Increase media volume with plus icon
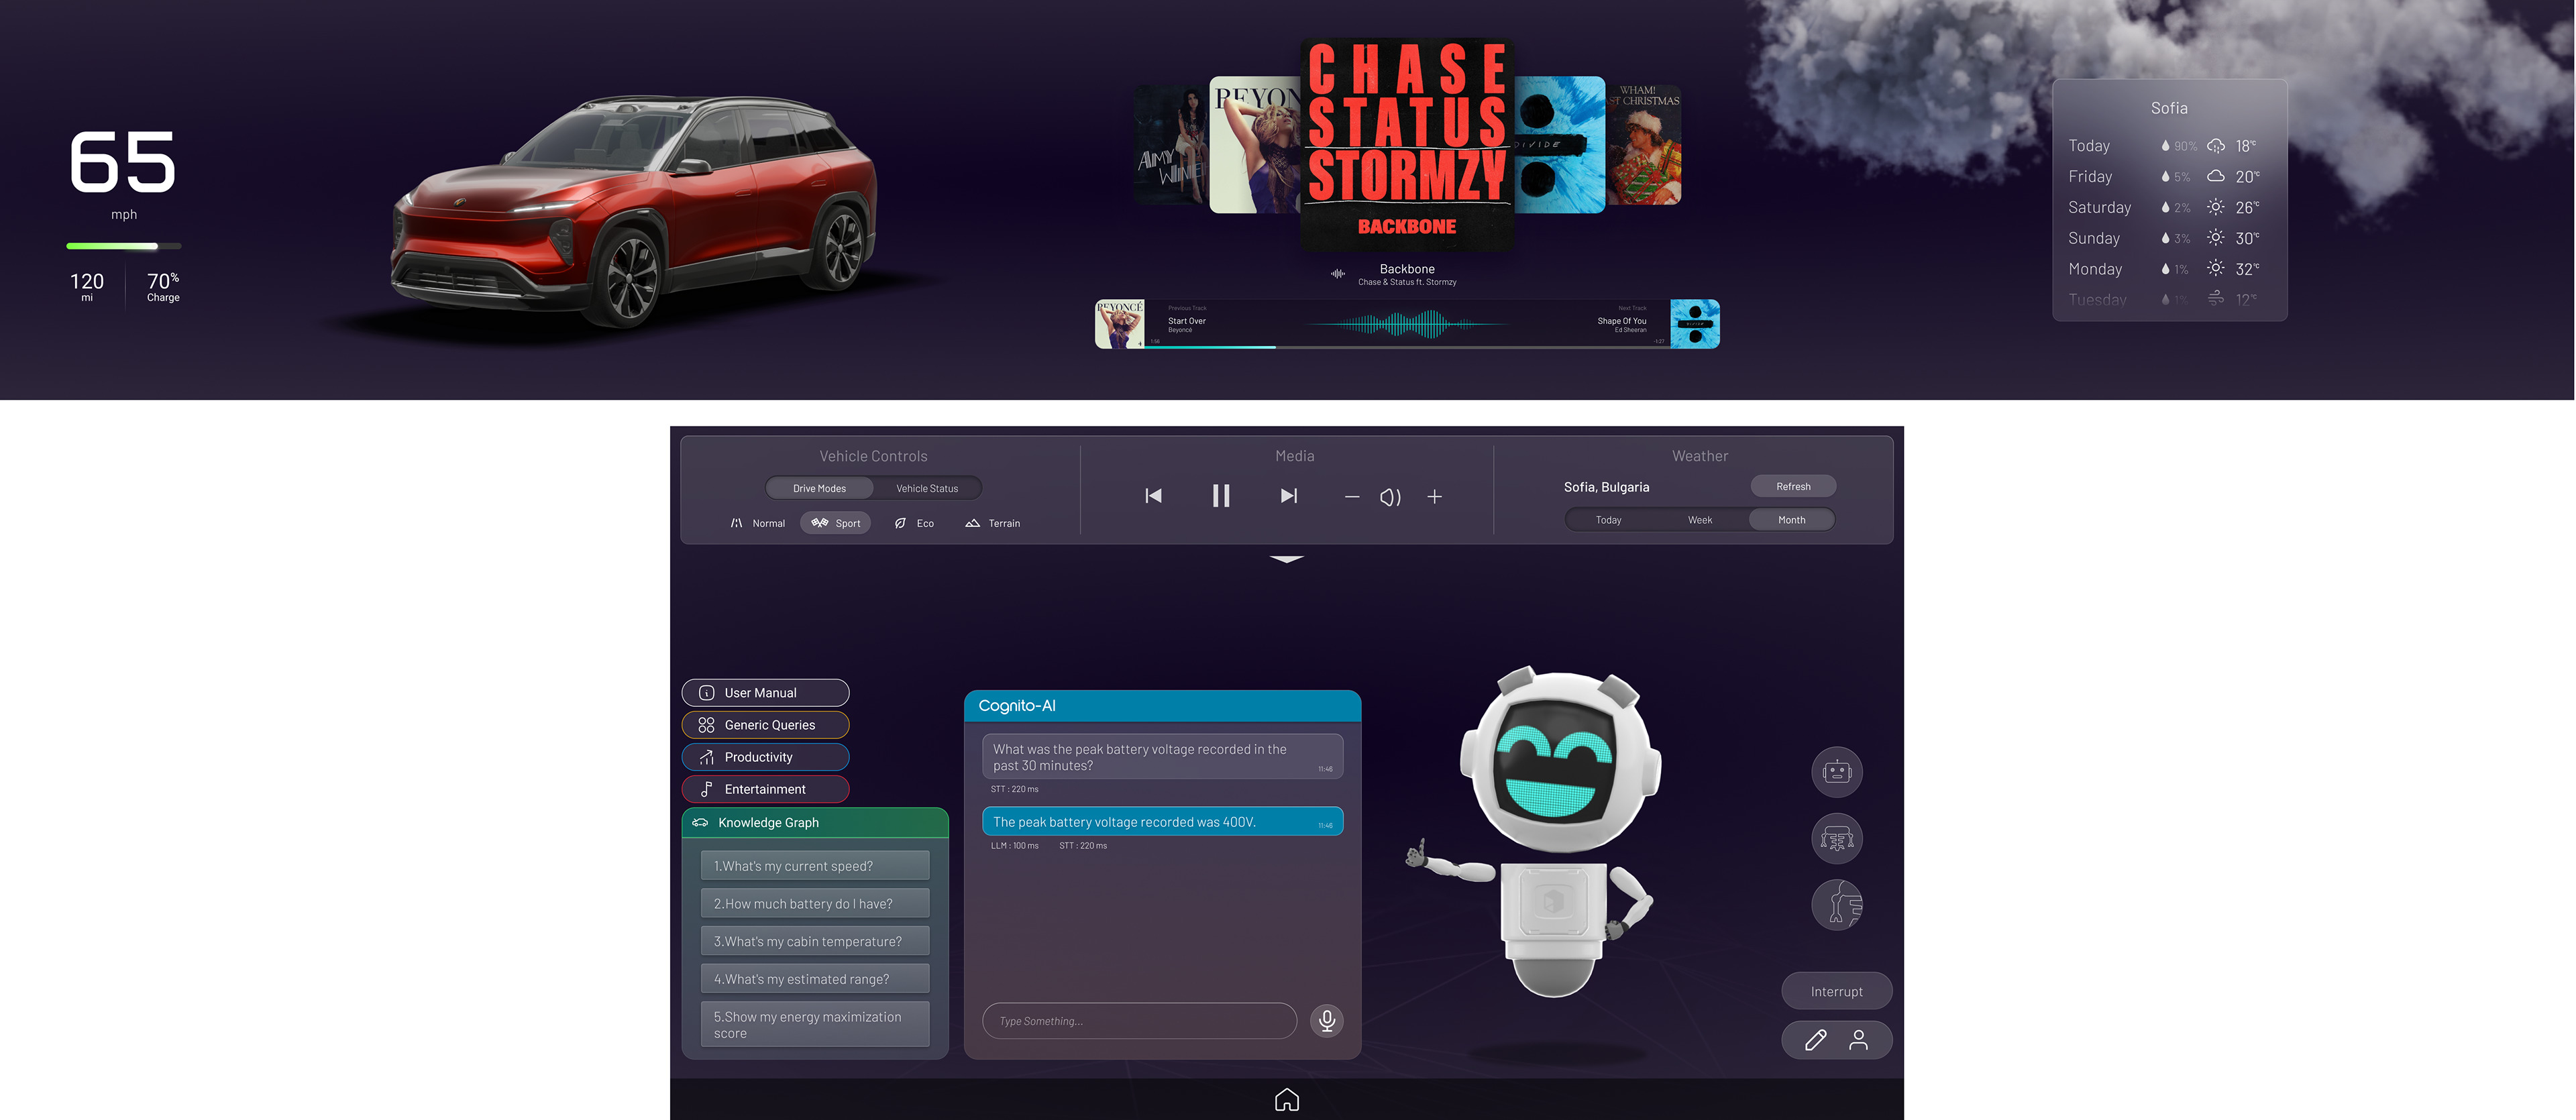This screenshot has width=2576, height=1120. click(1434, 497)
